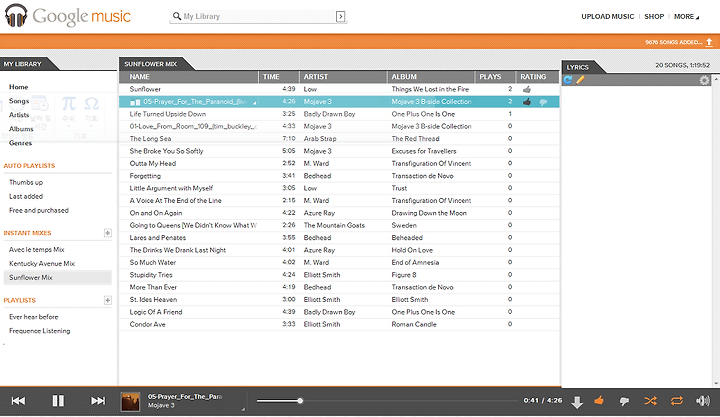The width and height of the screenshot is (720, 417).
Task: Add a new playlist with plus button
Action: point(107,300)
